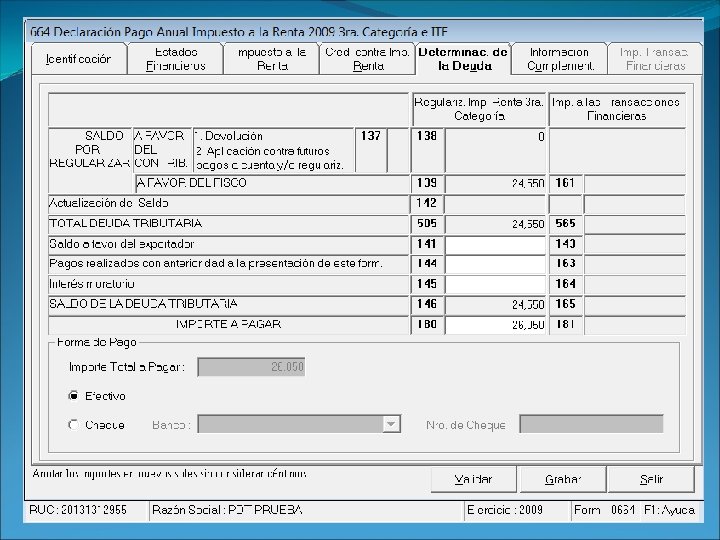Click Importe a Pagar field casilla 180
Screen dimensions: 720x540
(x=495, y=325)
